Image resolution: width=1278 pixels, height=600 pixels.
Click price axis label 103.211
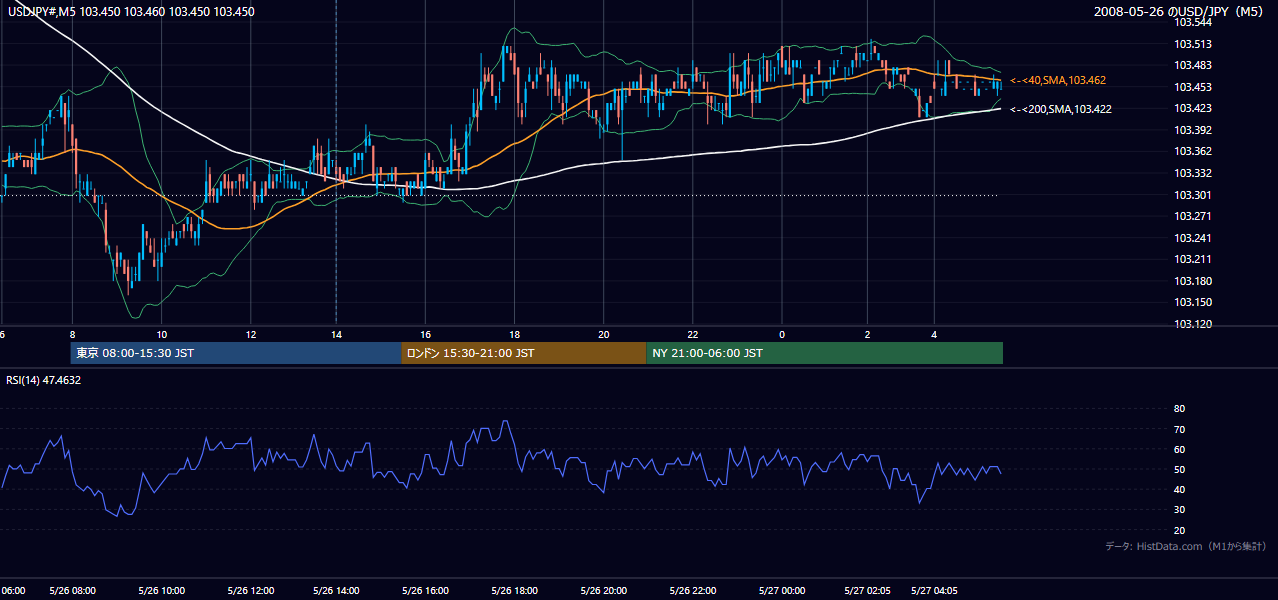[1193, 259]
